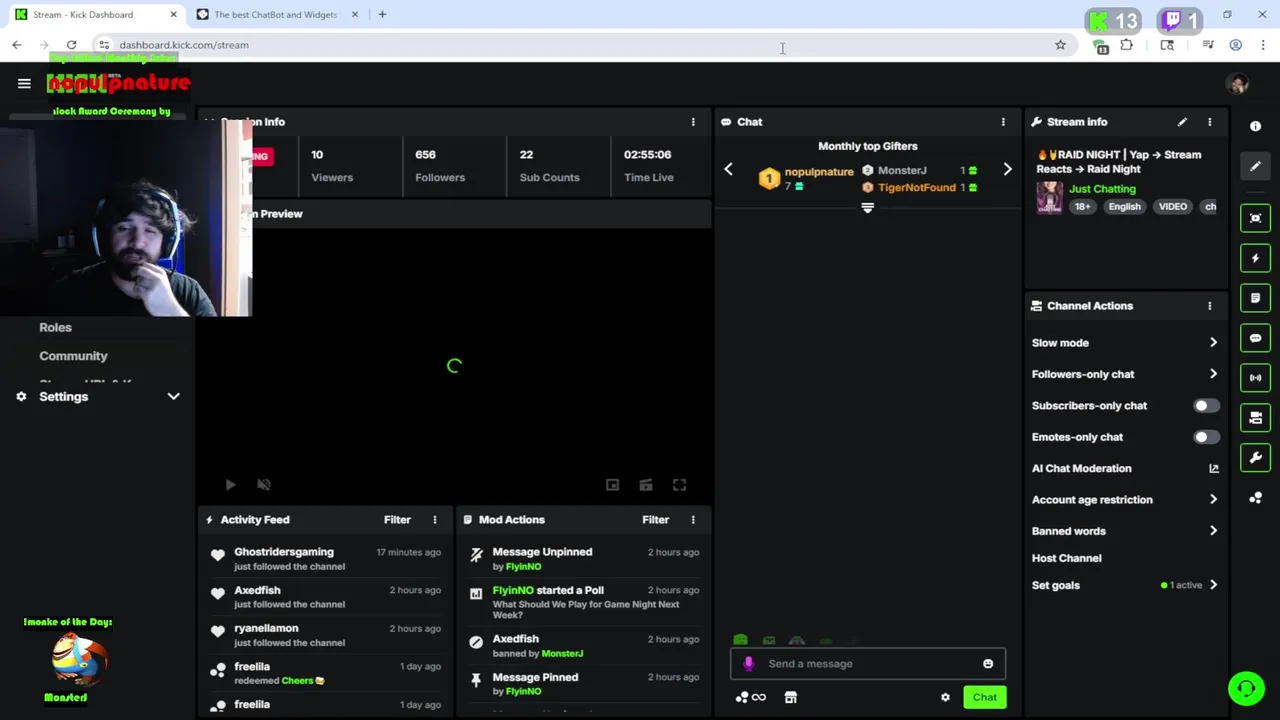1280x720 pixels.
Task: Open the Community sidebar item
Action: tap(73, 356)
